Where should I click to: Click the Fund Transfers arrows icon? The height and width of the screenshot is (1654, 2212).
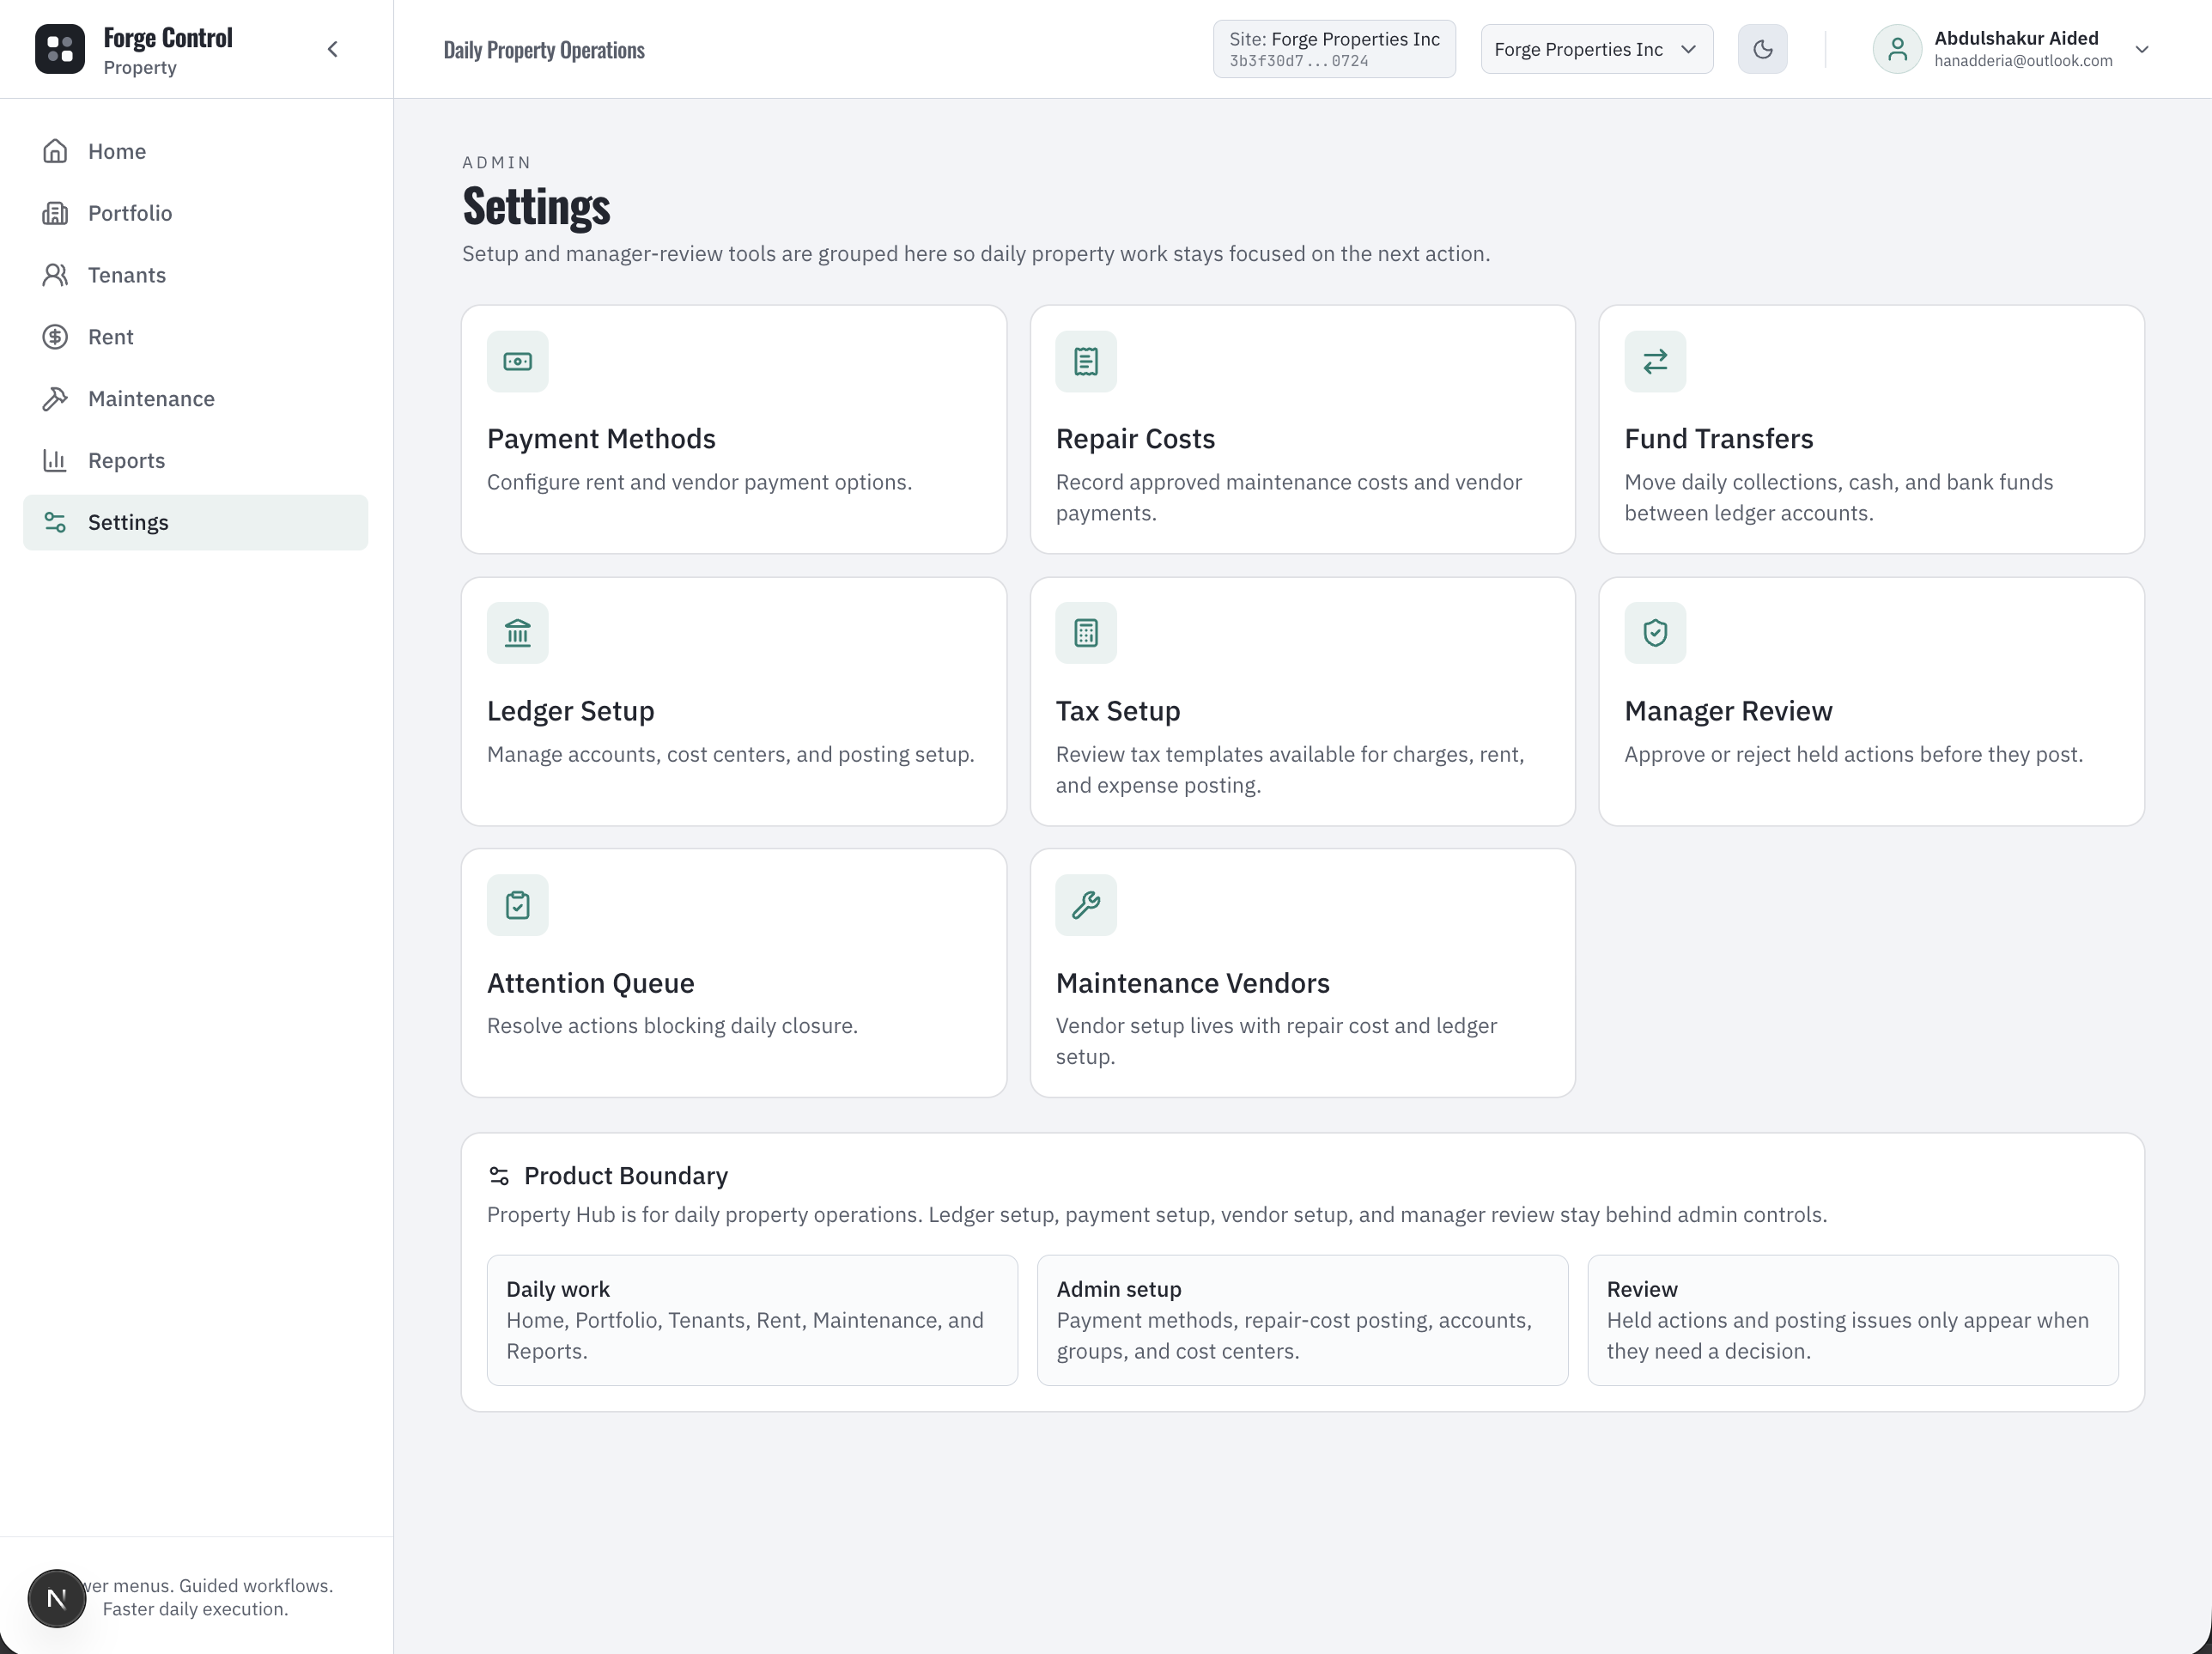1655,361
